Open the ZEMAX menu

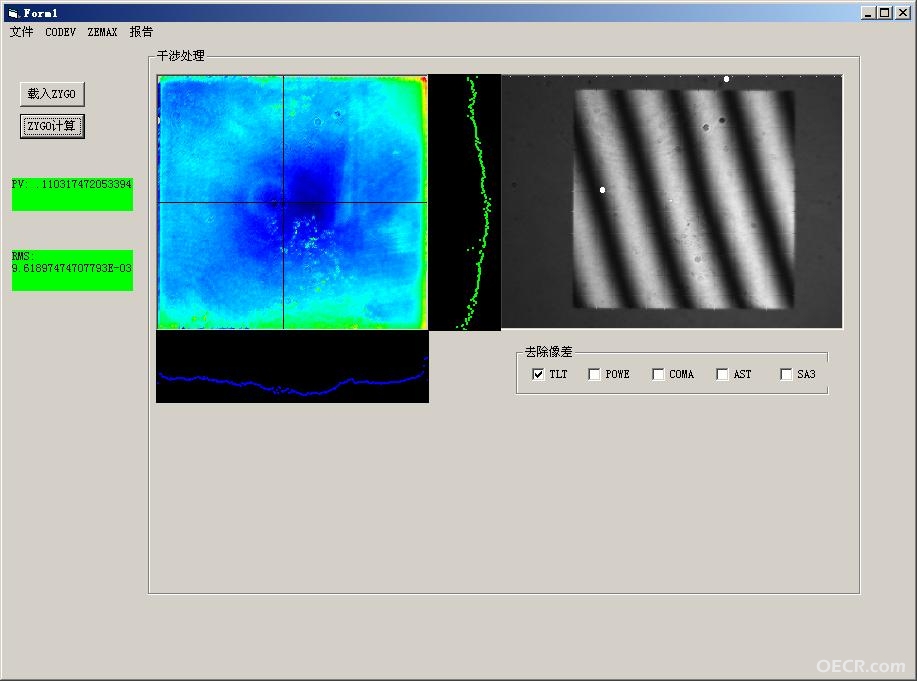102,32
